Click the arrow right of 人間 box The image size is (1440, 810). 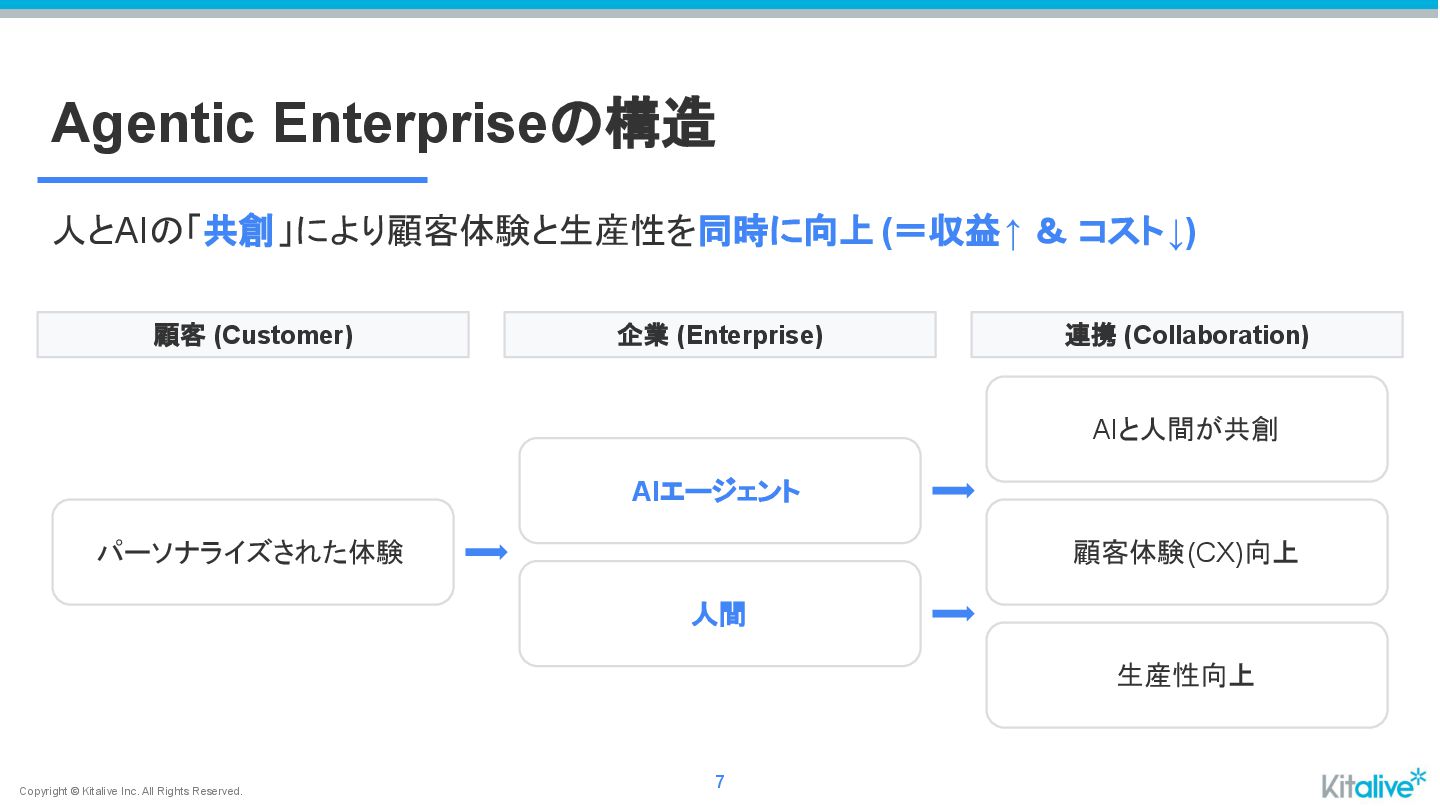(x=953, y=613)
